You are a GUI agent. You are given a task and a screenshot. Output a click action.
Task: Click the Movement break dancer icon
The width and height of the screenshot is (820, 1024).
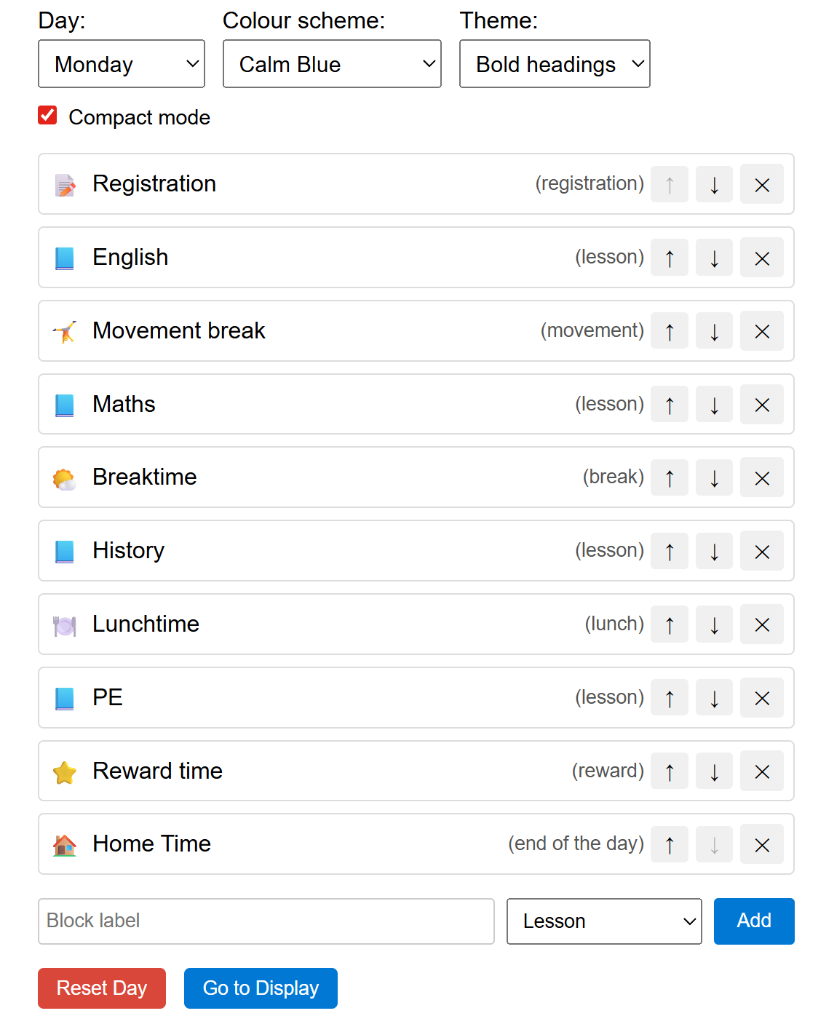[x=64, y=331]
